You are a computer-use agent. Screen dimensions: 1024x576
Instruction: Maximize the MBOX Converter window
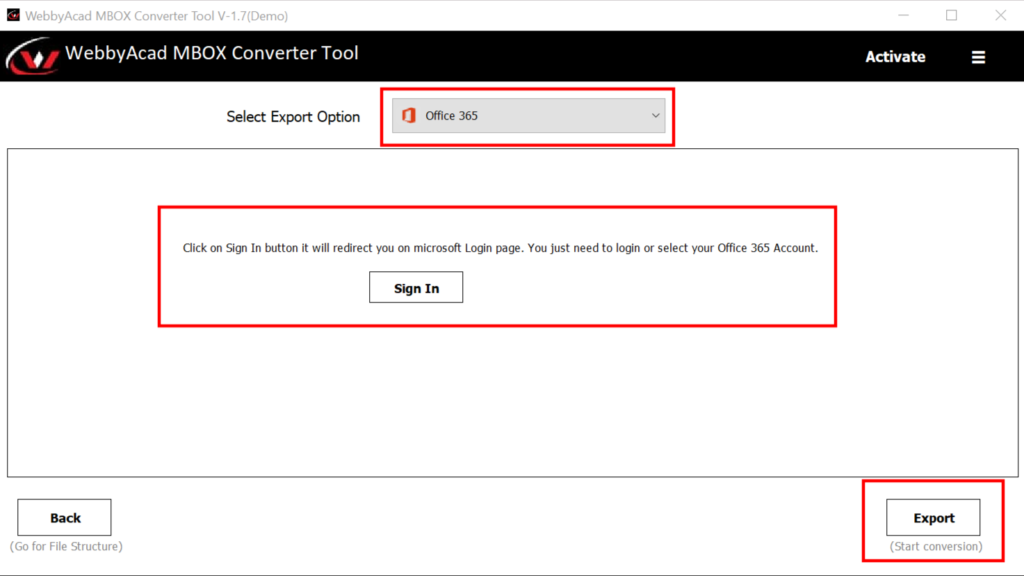(951, 15)
